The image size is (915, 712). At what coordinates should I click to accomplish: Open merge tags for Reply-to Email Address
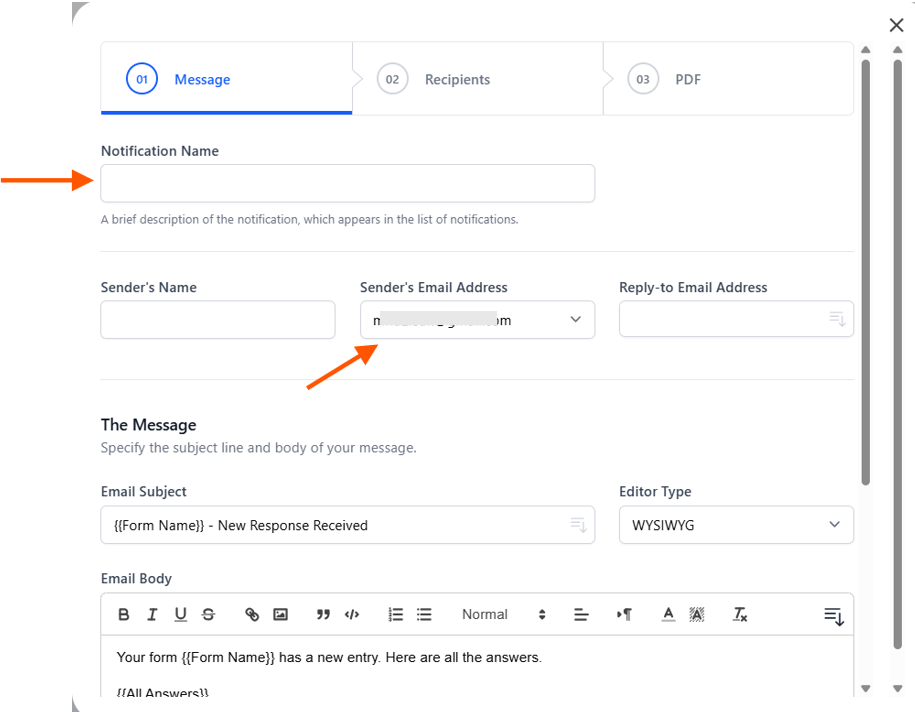(837, 319)
